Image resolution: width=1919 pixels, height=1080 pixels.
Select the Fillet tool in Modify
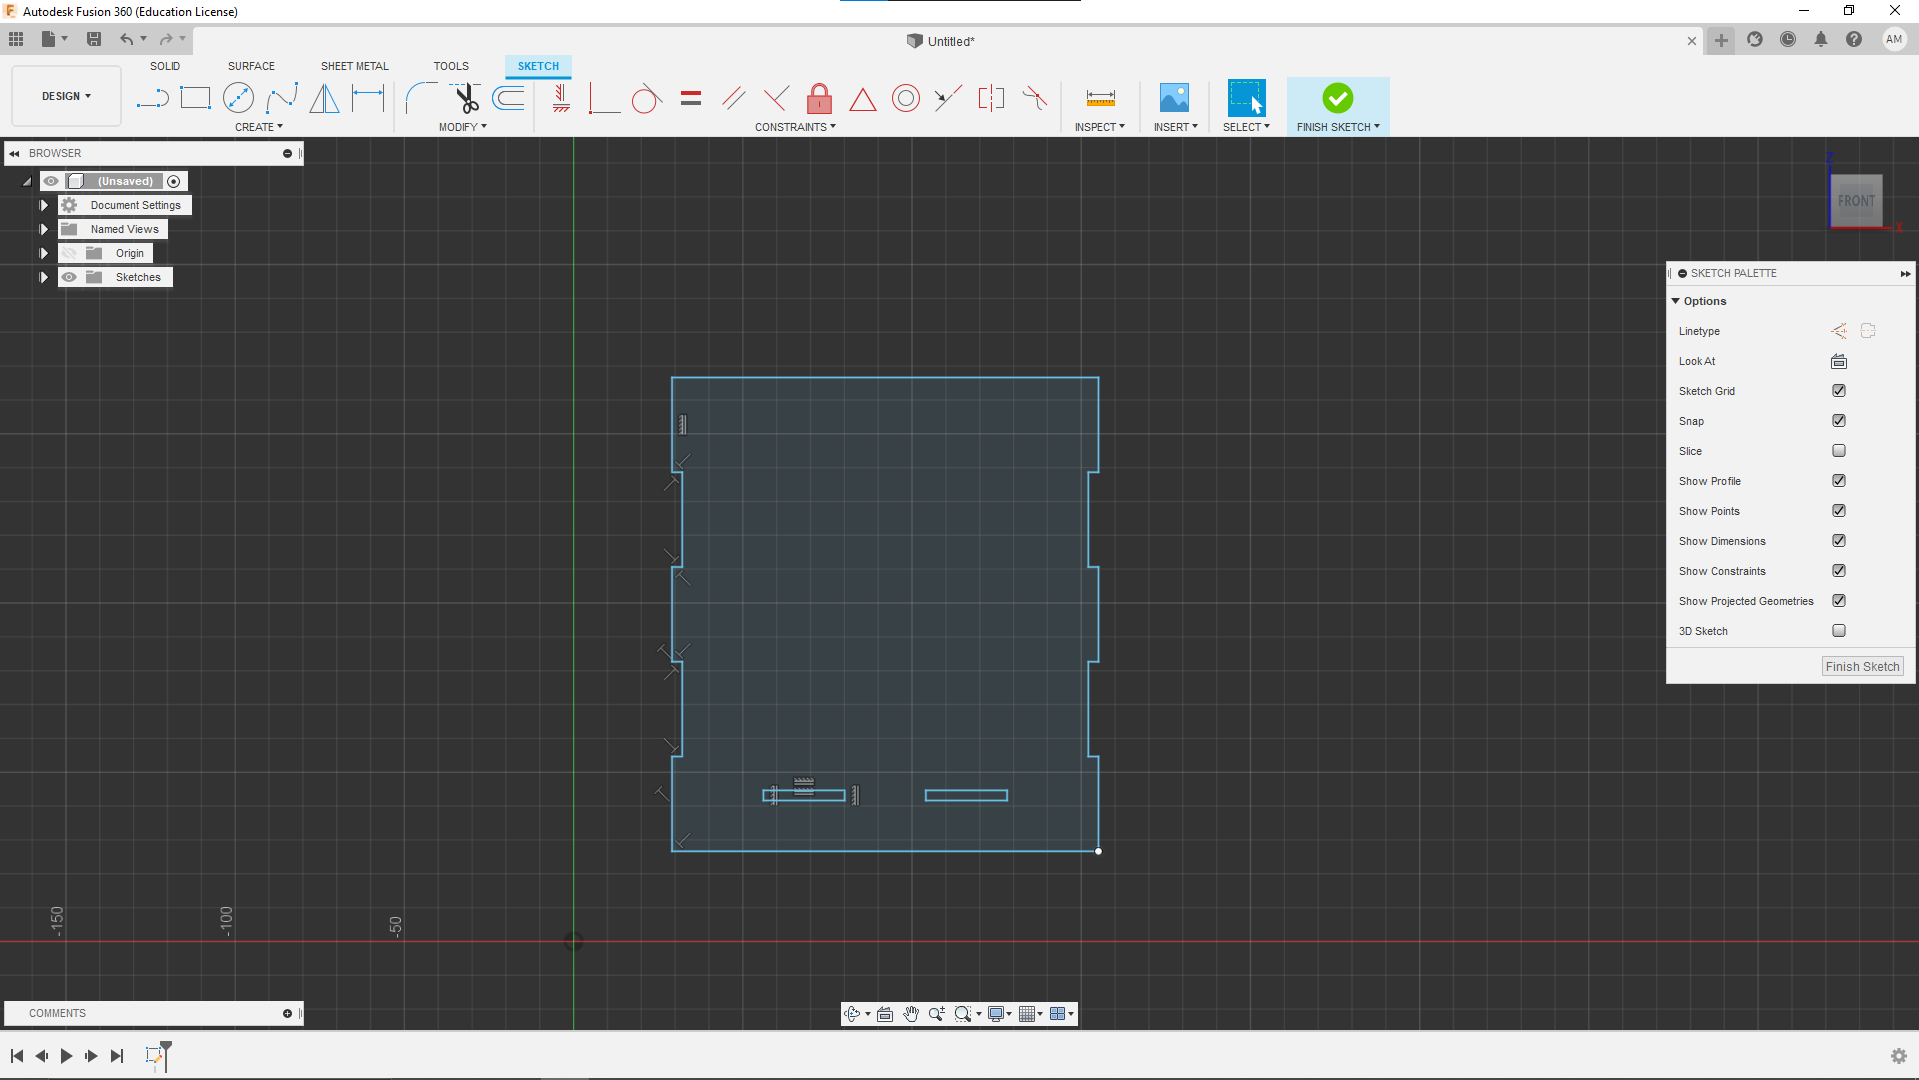tap(421, 98)
